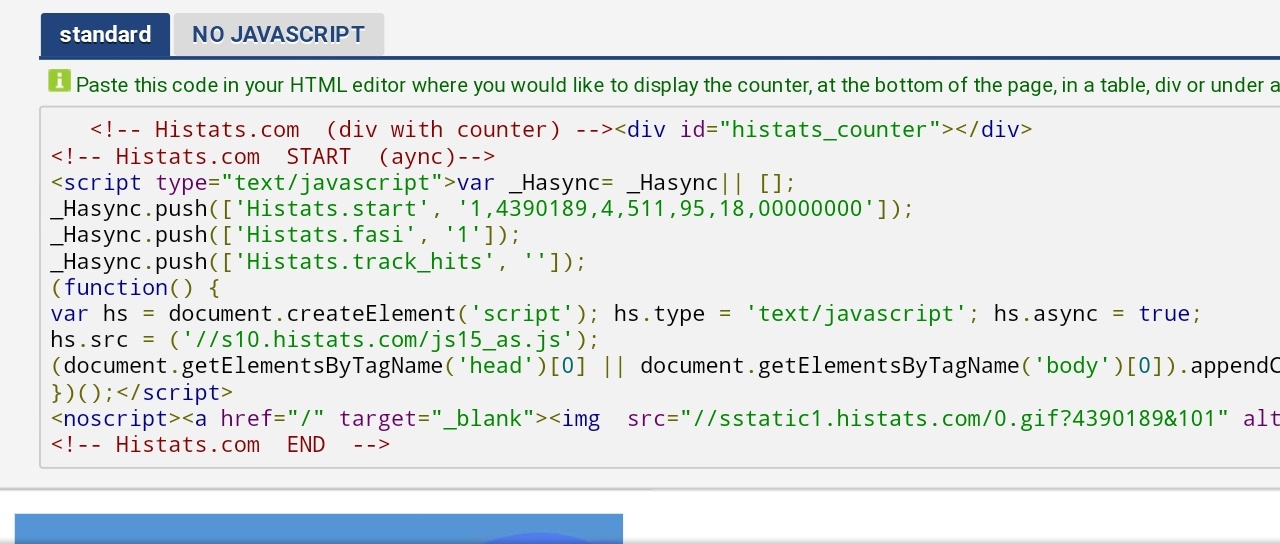Click the 'Histats.com END' comment
This screenshot has height=544, width=1280.
[220, 444]
